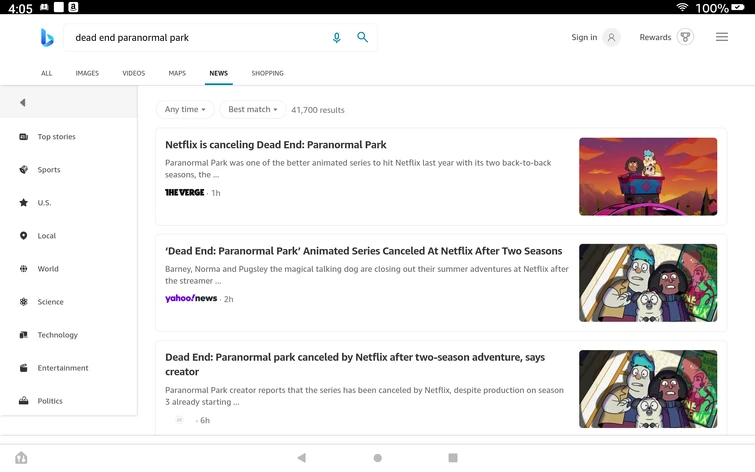Collapse the sidebar with the left arrow

coord(22,102)
